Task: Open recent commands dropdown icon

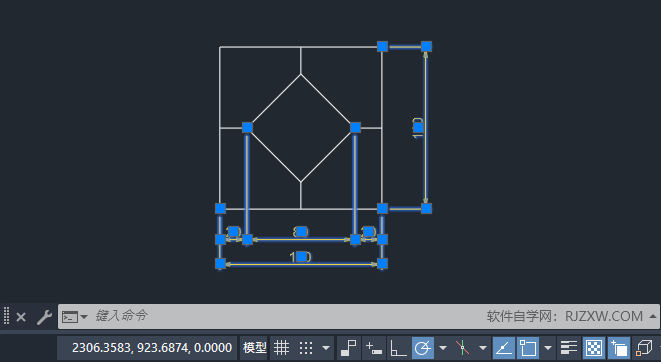Action: [x=74, y=316]
